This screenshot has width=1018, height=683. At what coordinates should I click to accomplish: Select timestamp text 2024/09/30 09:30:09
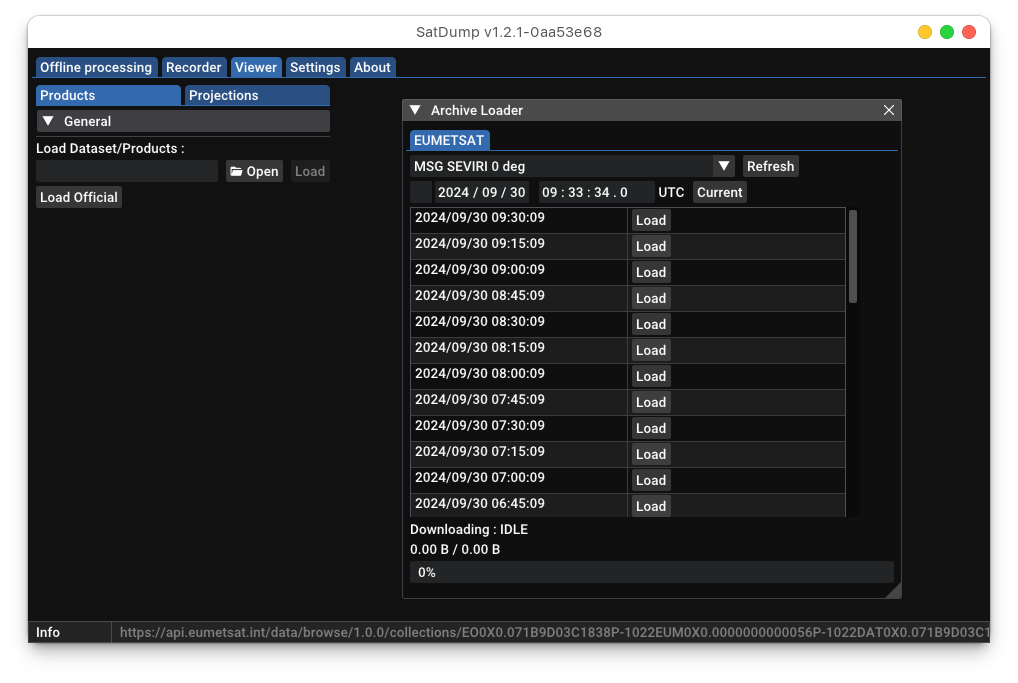[x=480, y=217]
